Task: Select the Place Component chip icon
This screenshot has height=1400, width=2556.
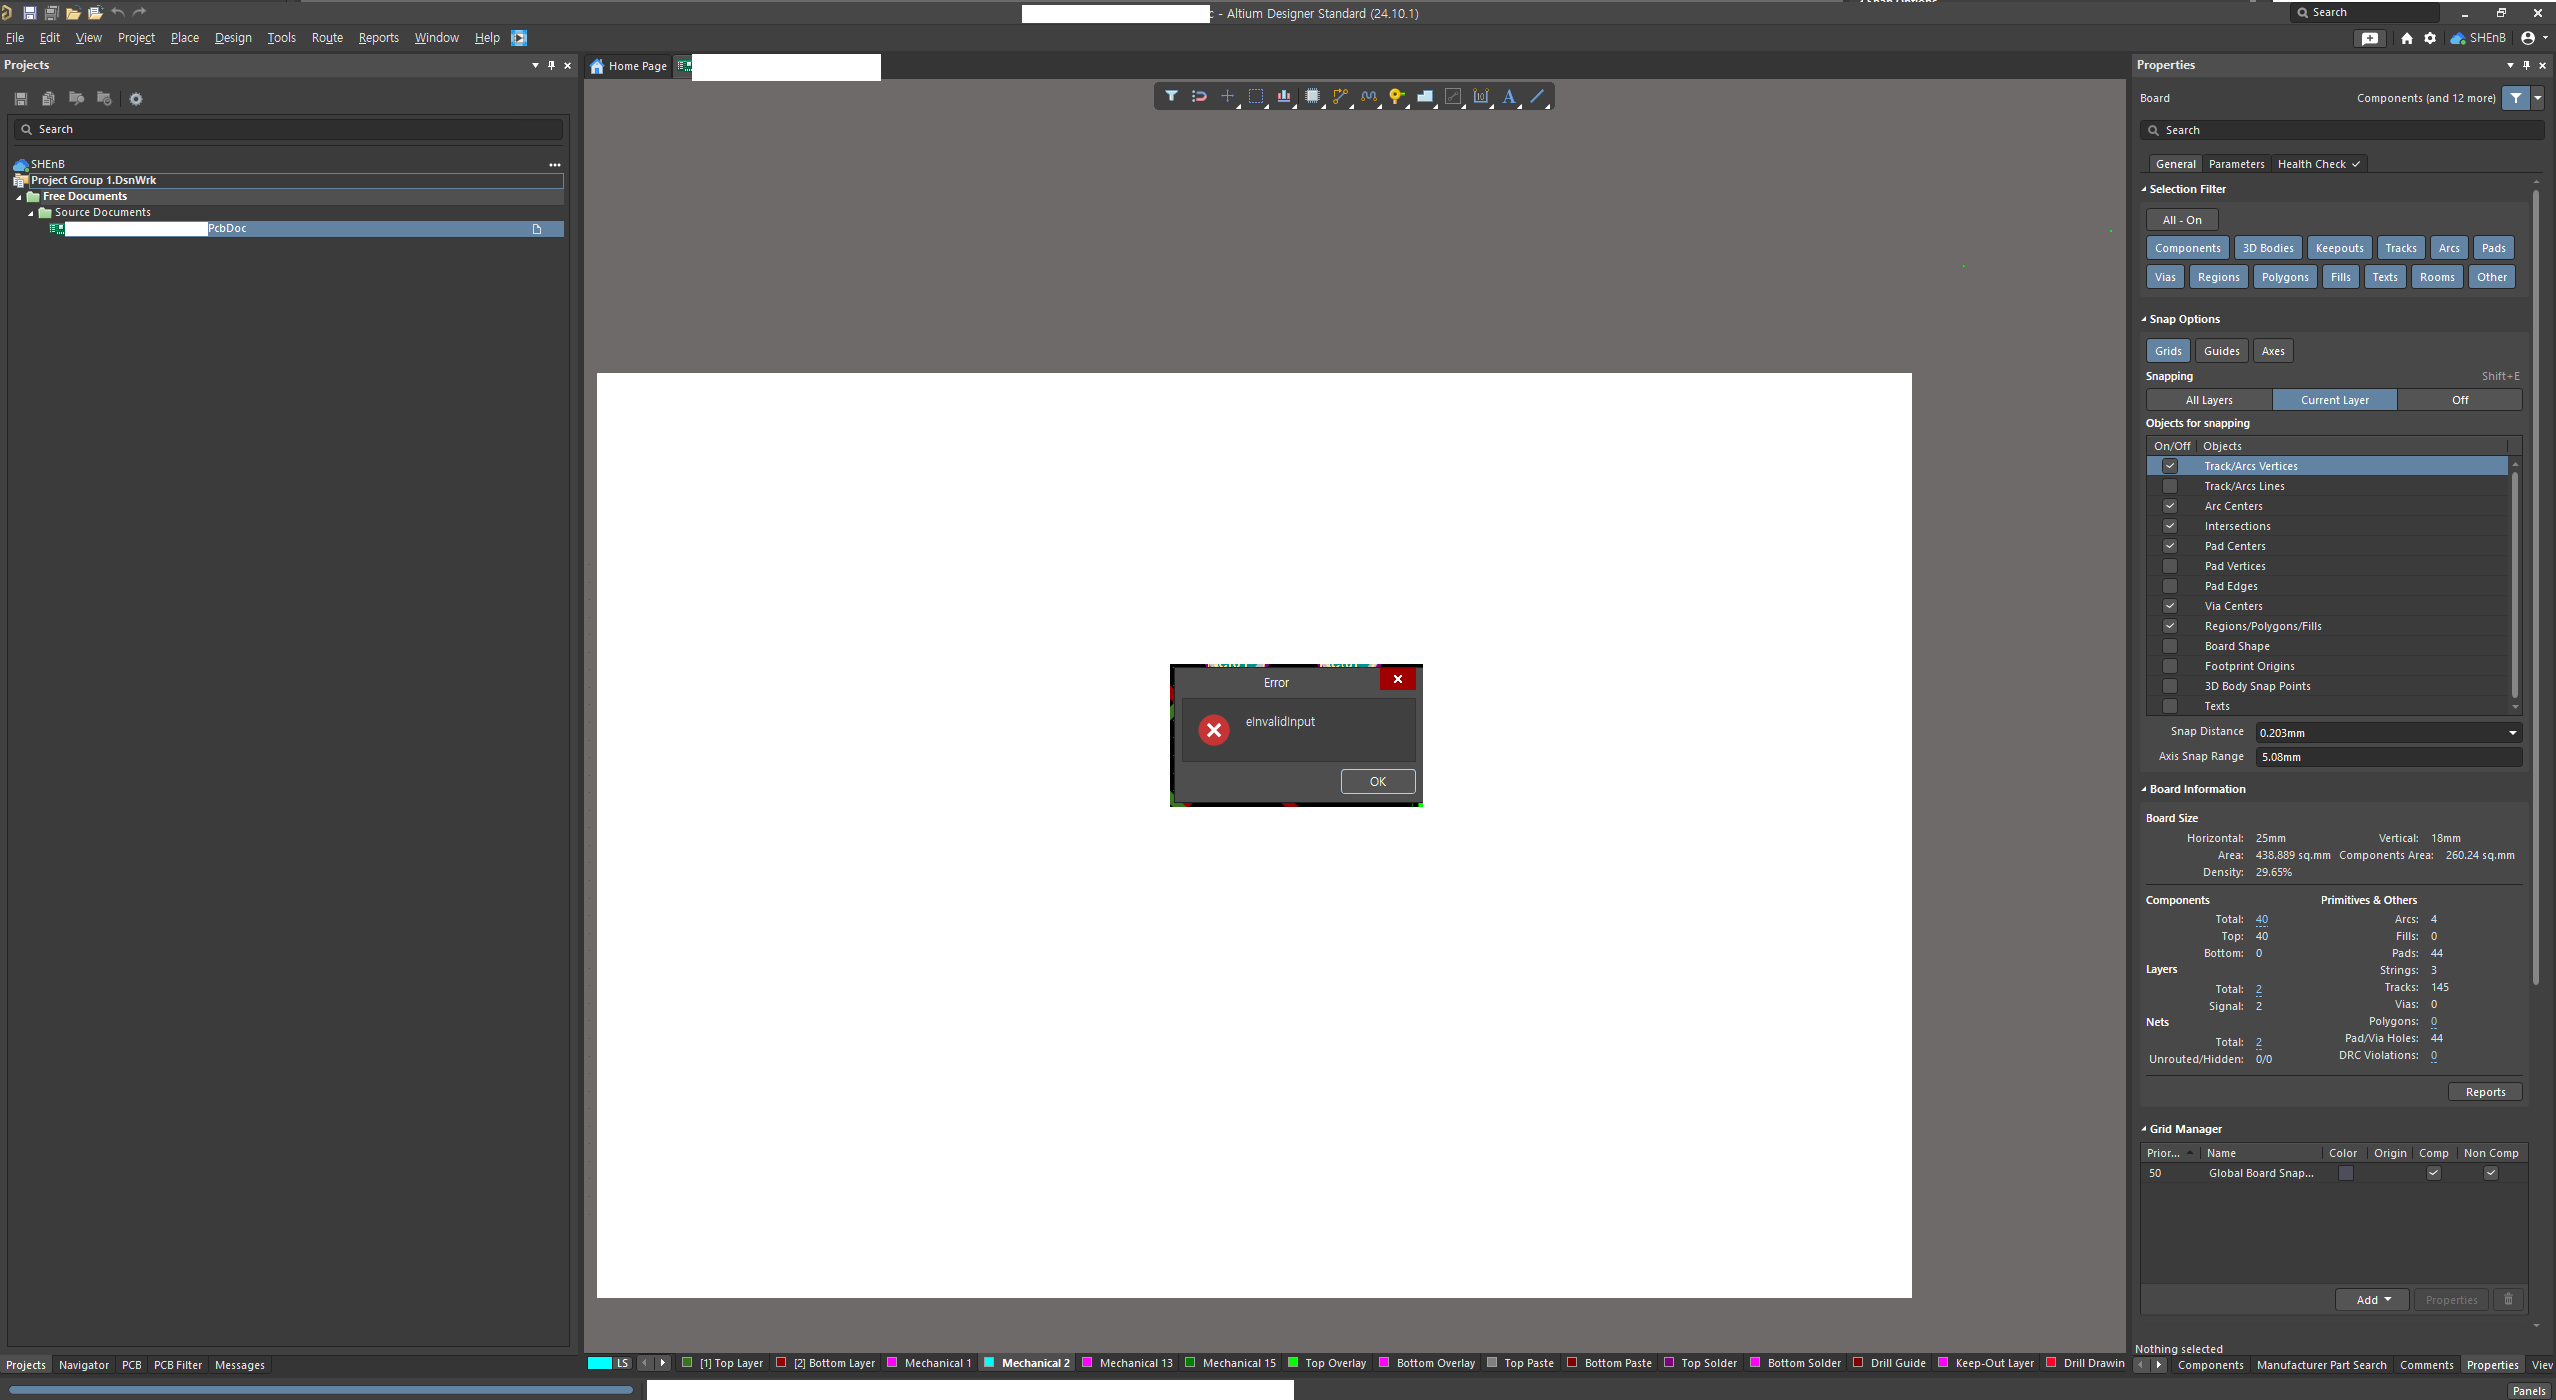Action: click(1312, 97)
